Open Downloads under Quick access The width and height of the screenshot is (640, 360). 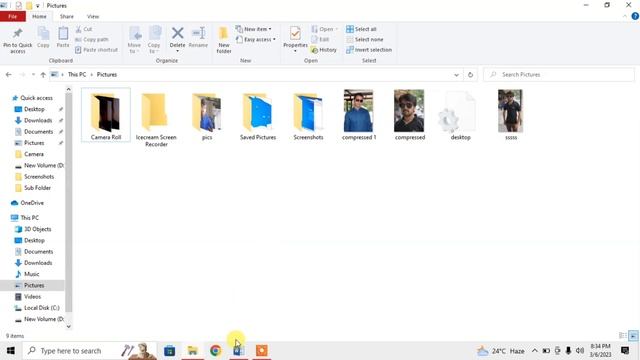click(38, 120)
